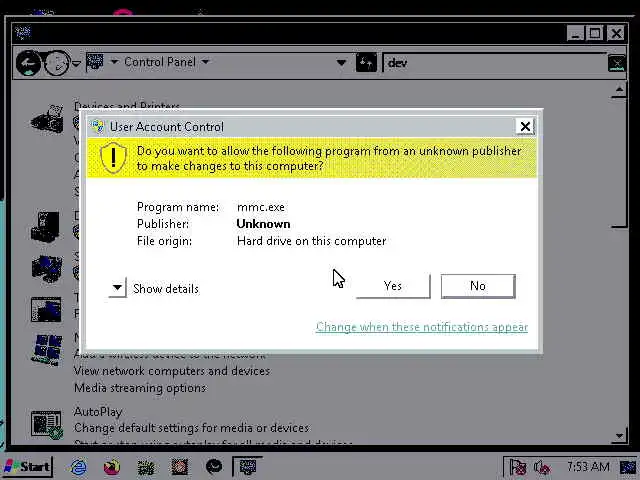This screenshot has width=640, height=480.
Task: Expand Show details arrow in UAC dialog
Action: click(118, 288)
